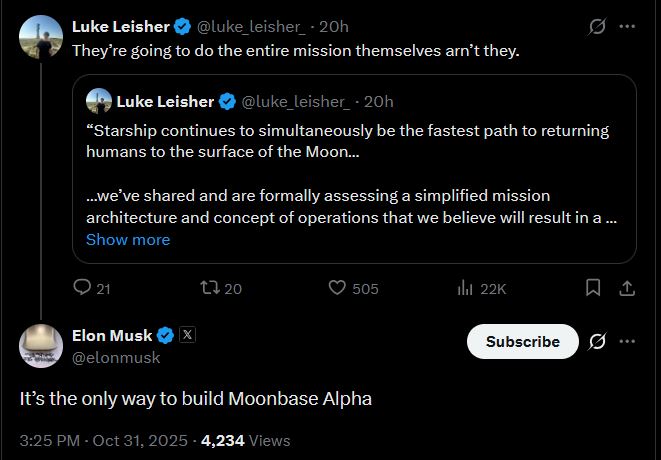Open Grok icon beside Subscribe button

(x=597, y=341)
